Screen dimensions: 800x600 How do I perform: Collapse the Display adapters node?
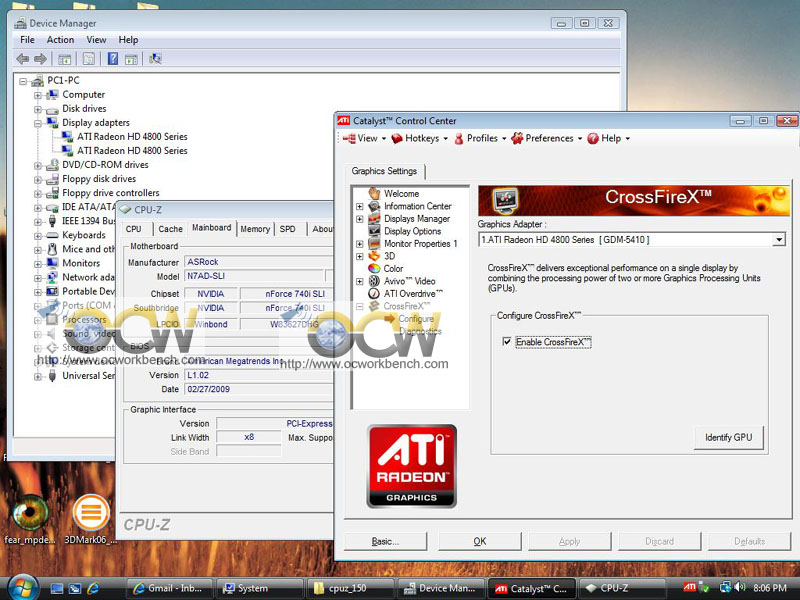[38, 123]
